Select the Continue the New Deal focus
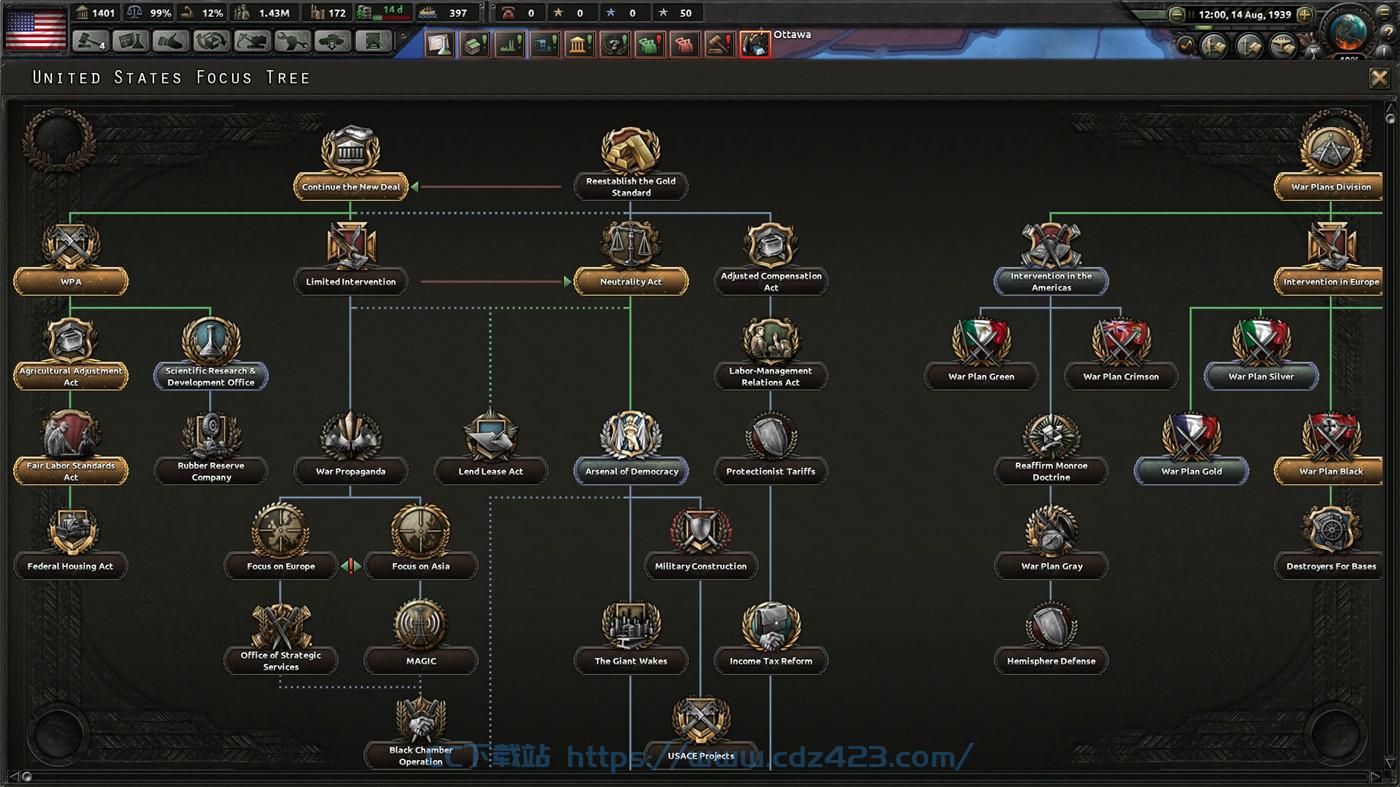 (x=350, y=163)
